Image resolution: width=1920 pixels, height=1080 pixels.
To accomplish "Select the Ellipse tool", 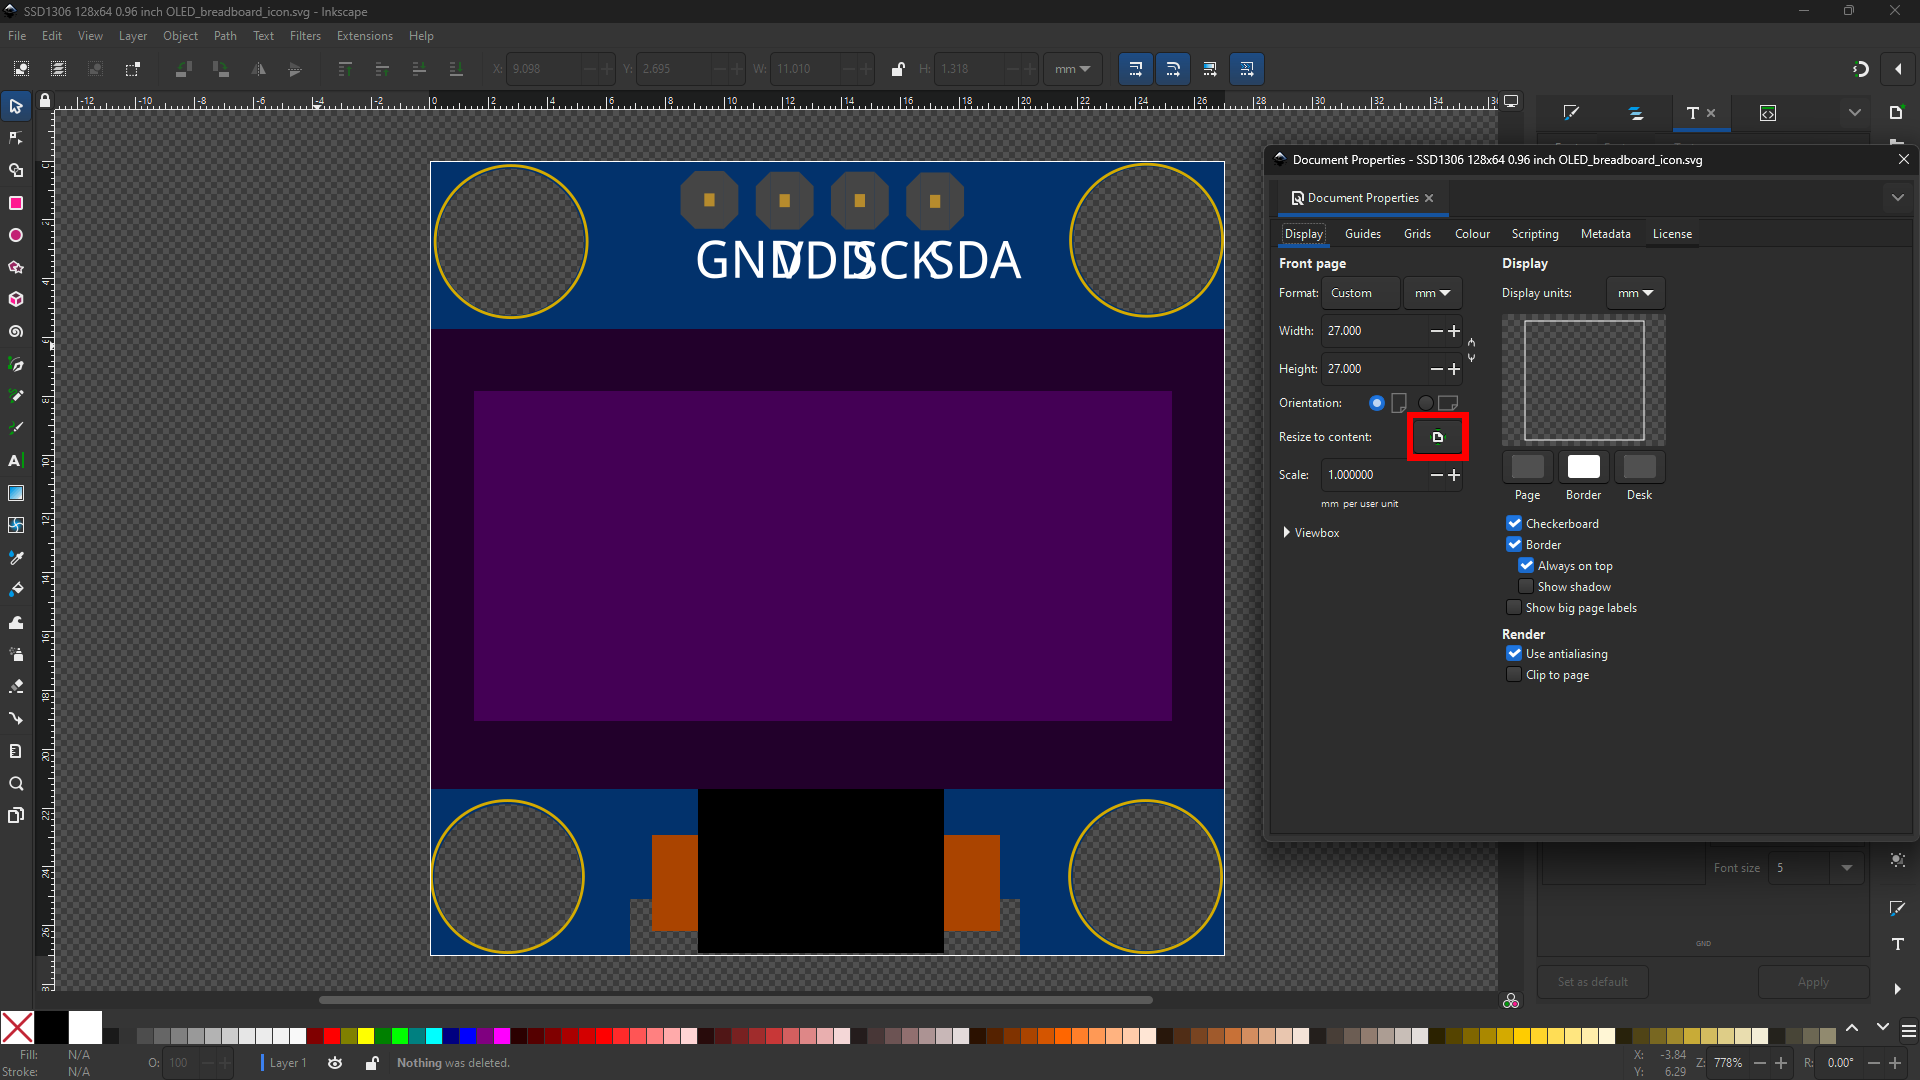I will tap(16, 235).
